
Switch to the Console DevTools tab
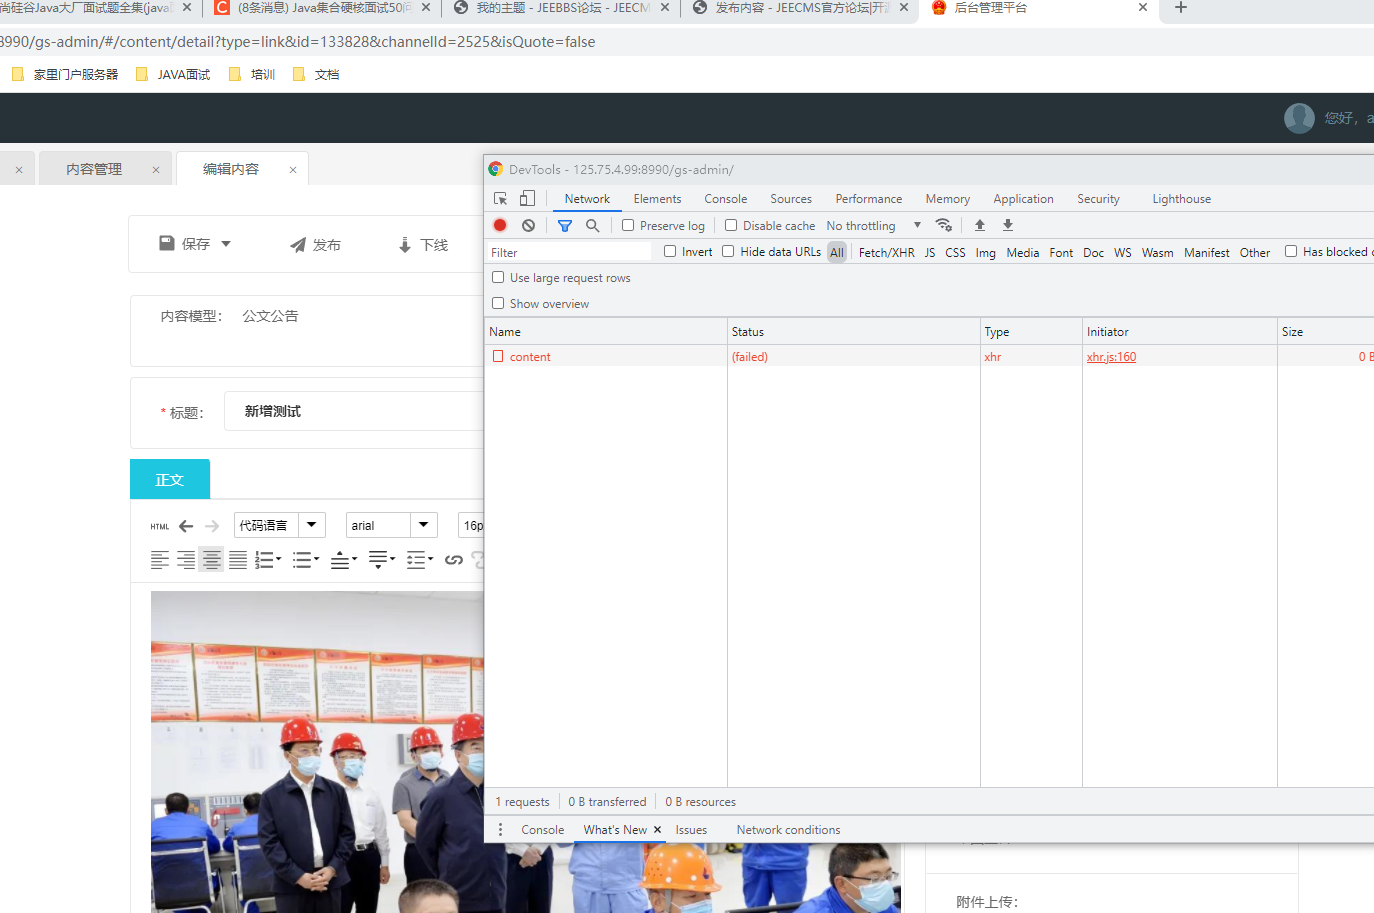725,199
